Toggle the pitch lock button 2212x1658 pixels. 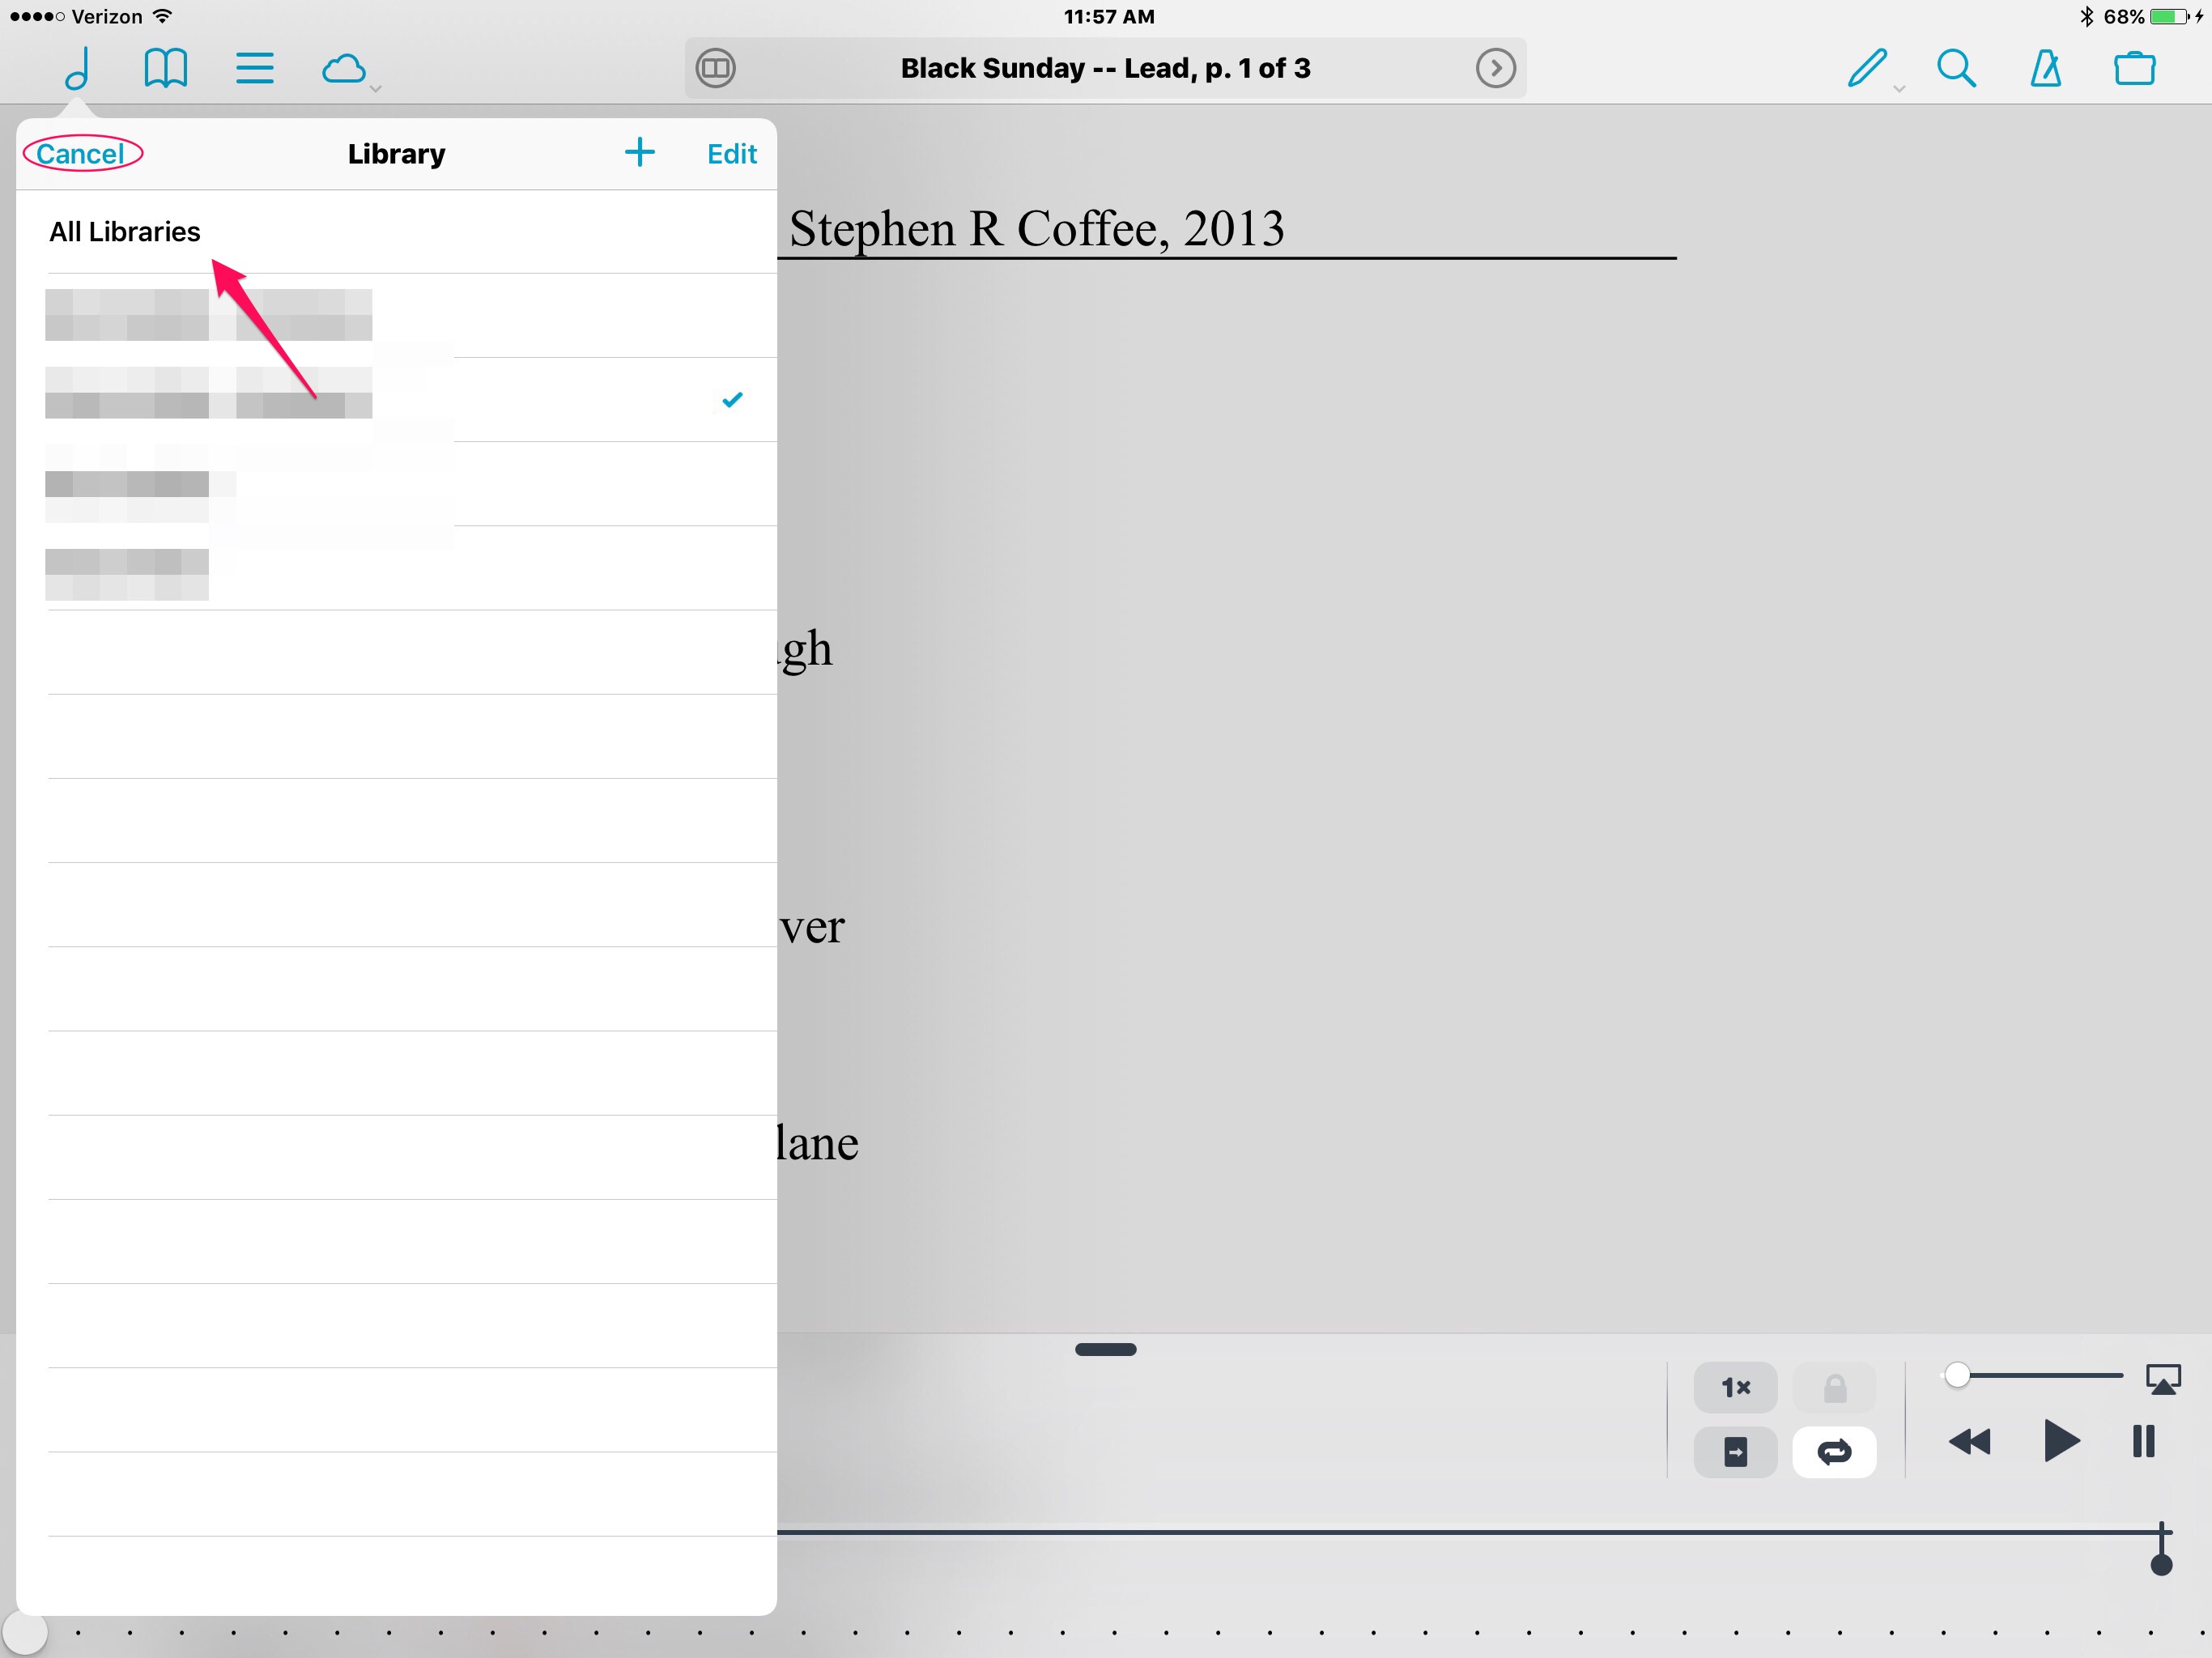tap(1833, 1387)
